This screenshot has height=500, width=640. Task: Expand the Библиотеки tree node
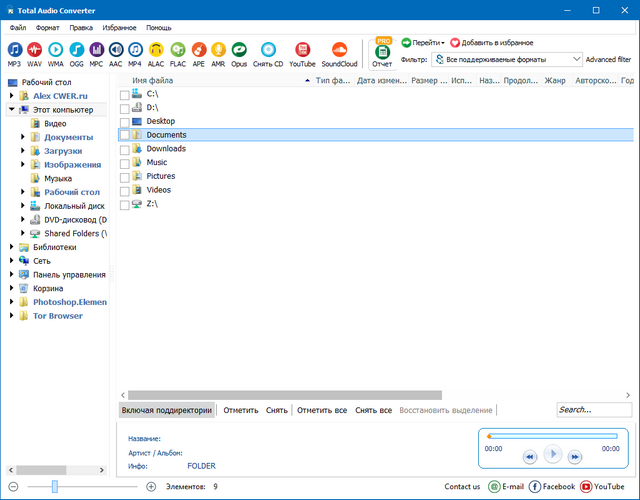tap(11, 247)
